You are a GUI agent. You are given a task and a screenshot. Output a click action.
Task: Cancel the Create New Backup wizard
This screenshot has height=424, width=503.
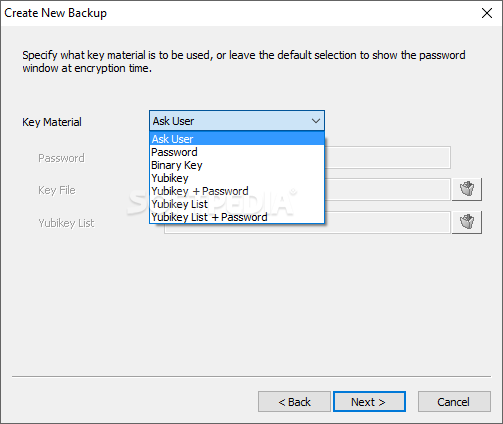click(x=454, y=402)
